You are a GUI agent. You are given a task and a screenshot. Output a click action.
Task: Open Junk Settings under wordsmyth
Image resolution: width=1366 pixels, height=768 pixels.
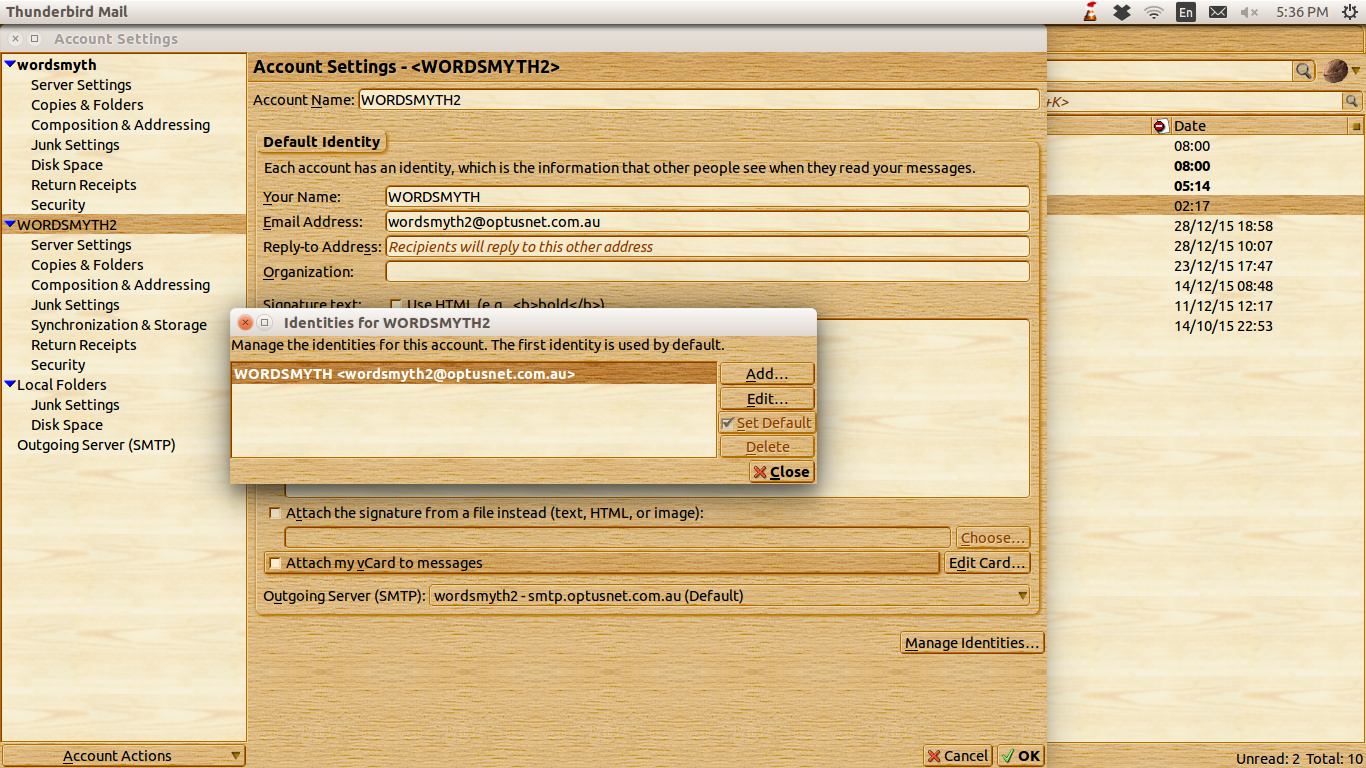(x=75, y=145)
